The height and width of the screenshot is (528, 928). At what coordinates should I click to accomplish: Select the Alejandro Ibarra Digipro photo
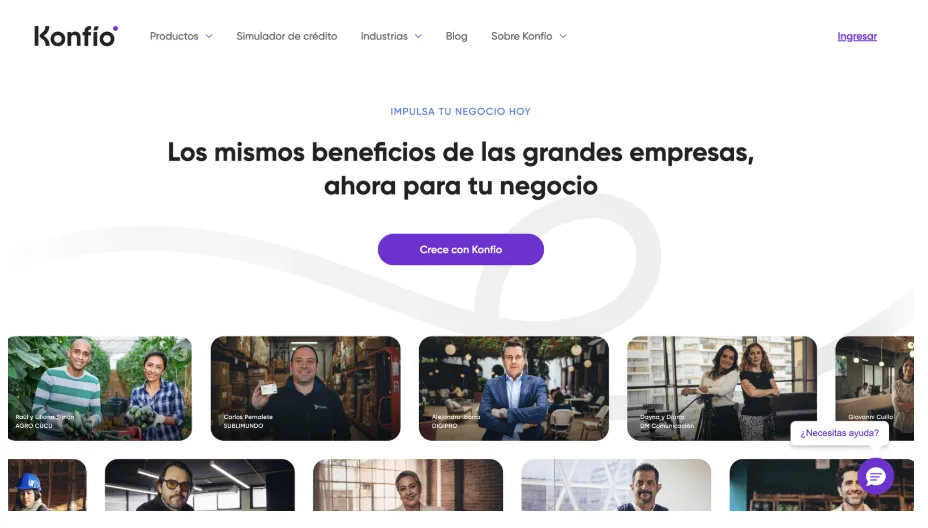[514, 388]
